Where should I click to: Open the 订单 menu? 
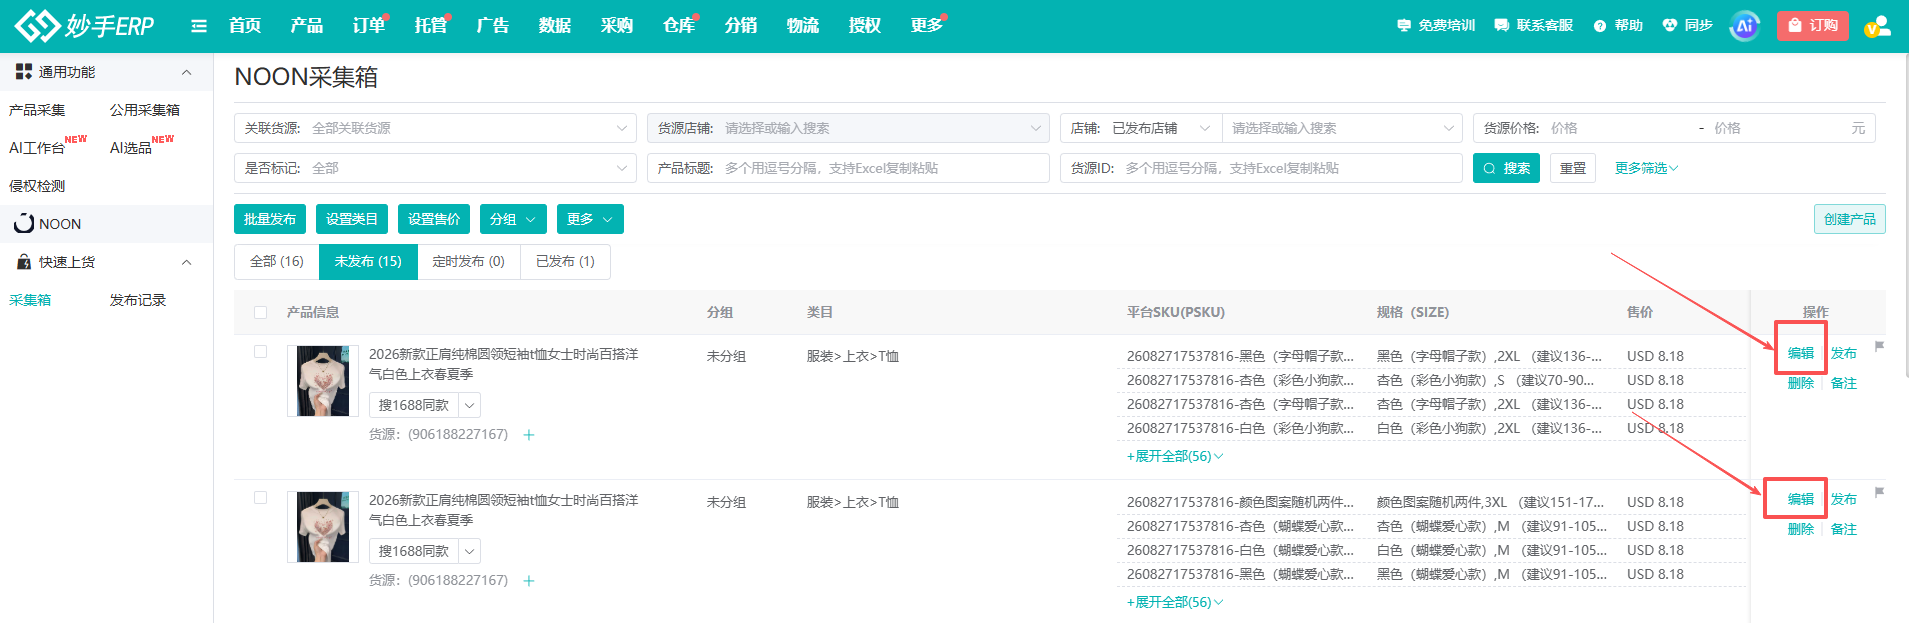click(369, 26)
